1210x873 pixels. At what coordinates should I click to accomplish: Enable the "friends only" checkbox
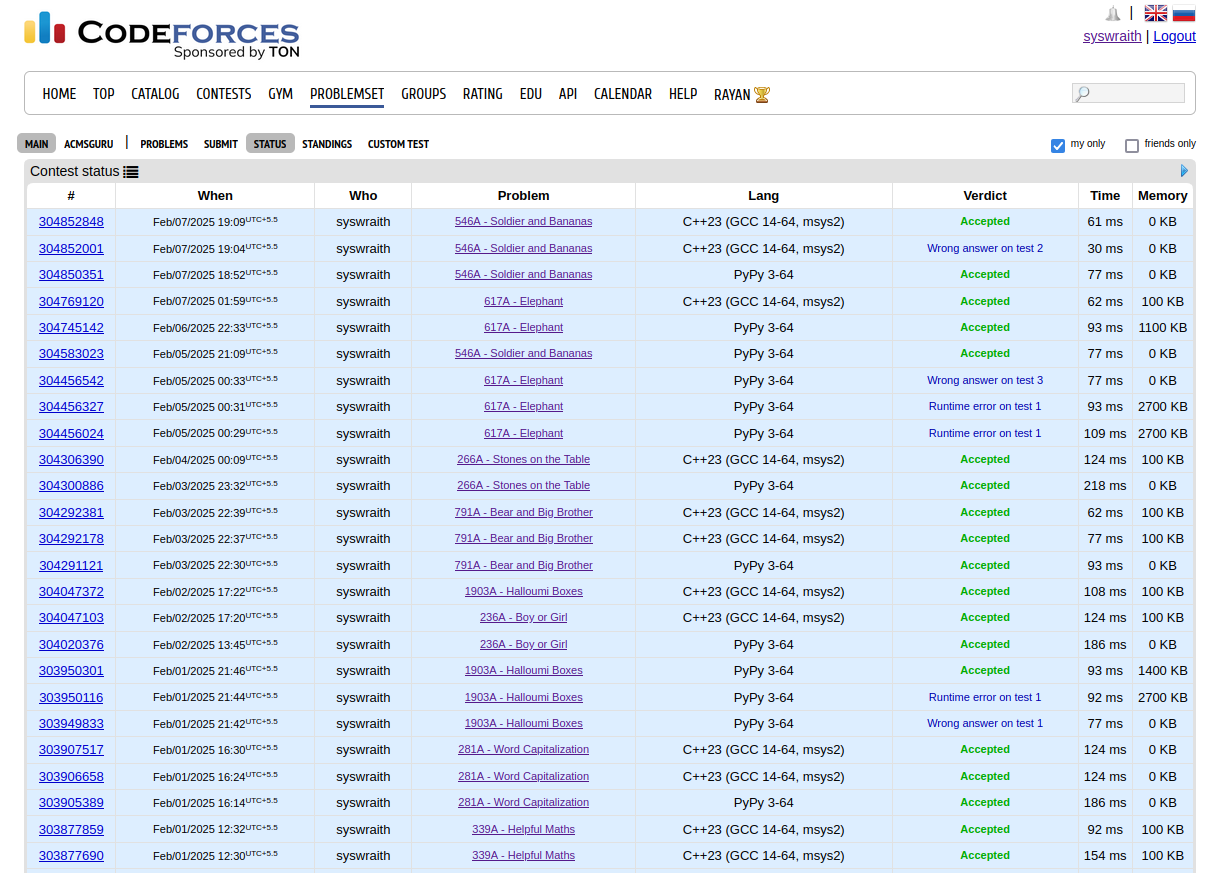1132,146
